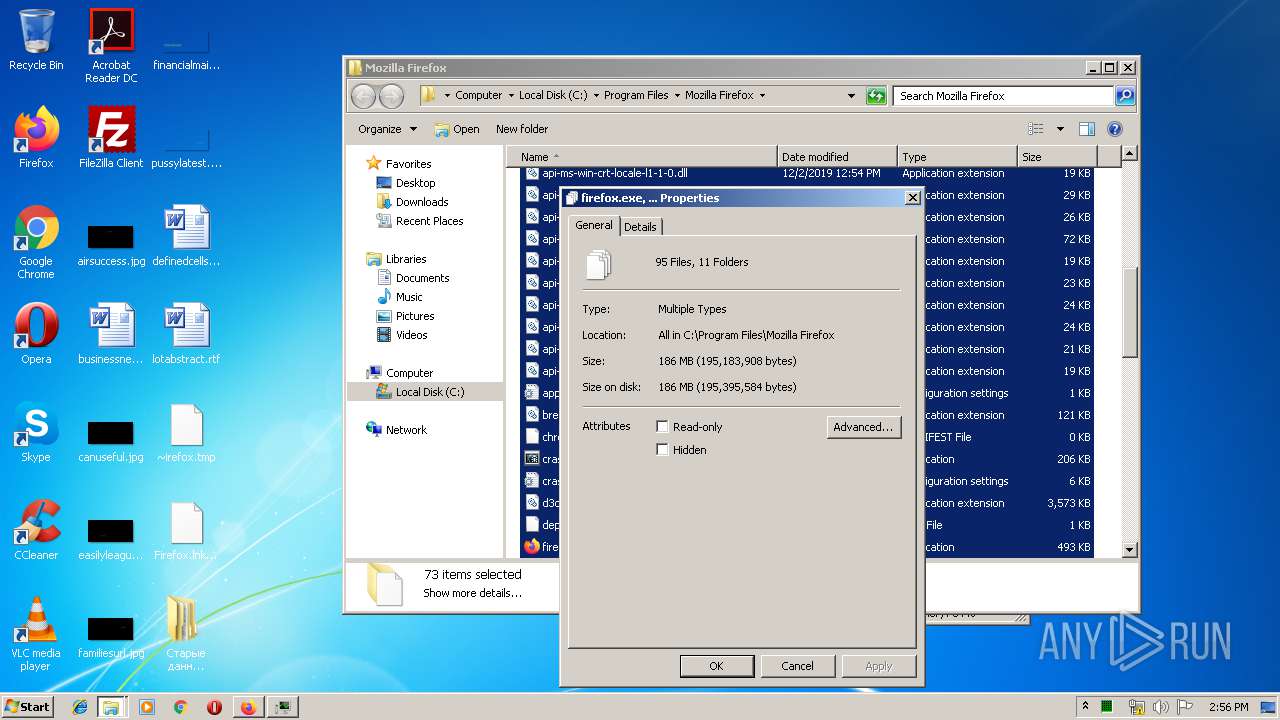Open the Firefox desktop shortcut
1280x720 pixels.
[x=36, y=138]
